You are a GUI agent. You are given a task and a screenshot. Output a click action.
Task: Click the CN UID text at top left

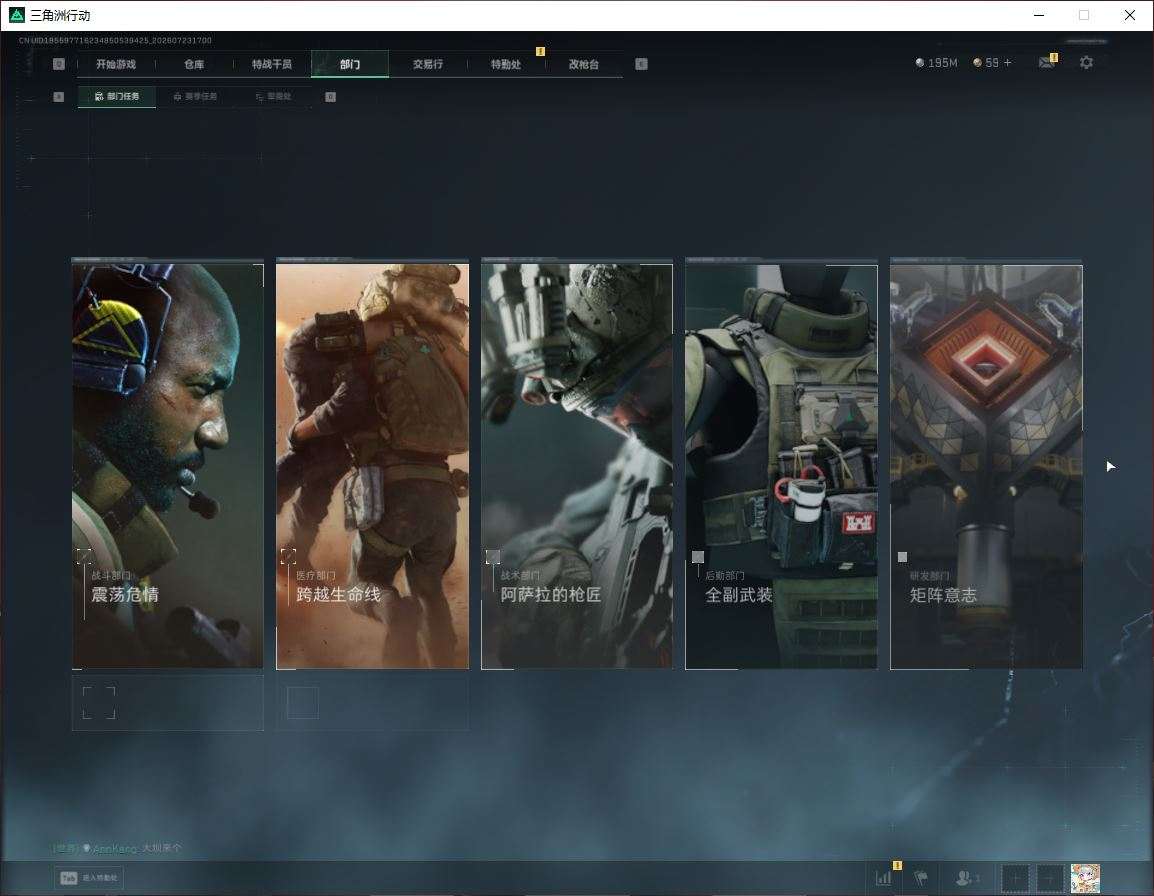[115, 40]
